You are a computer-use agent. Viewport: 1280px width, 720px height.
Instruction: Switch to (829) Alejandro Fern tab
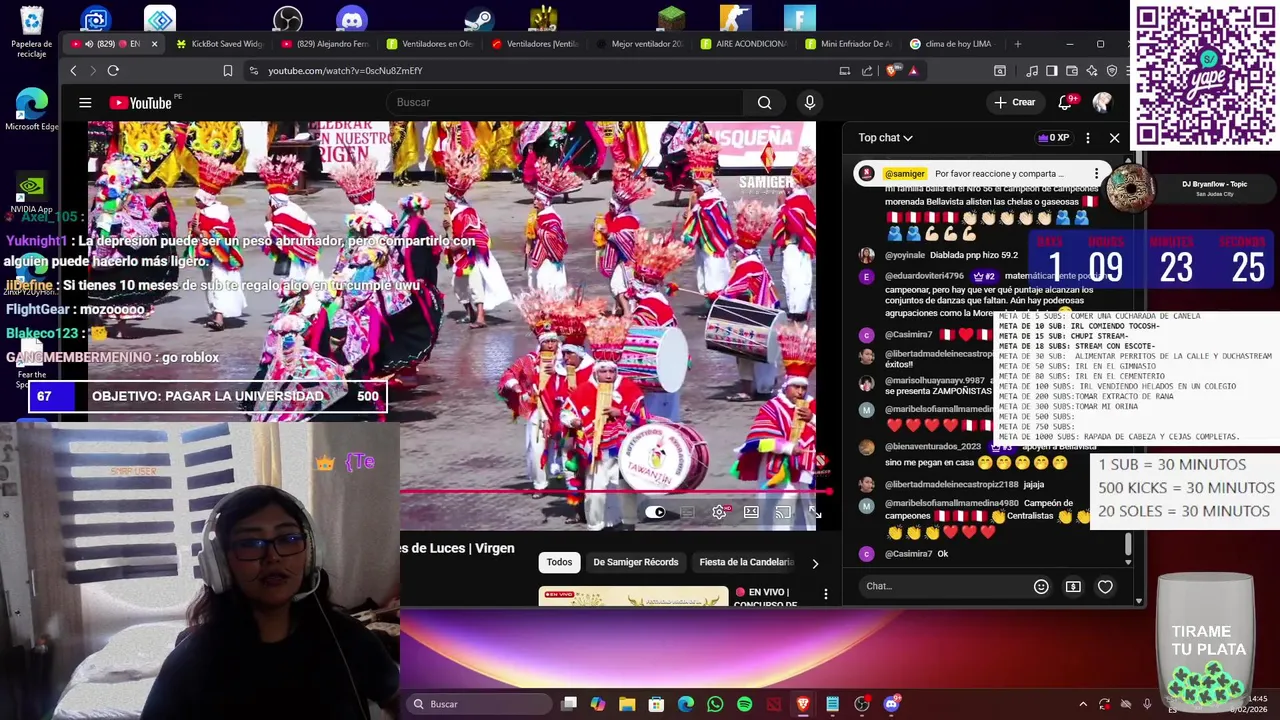(x=325, y=44)
